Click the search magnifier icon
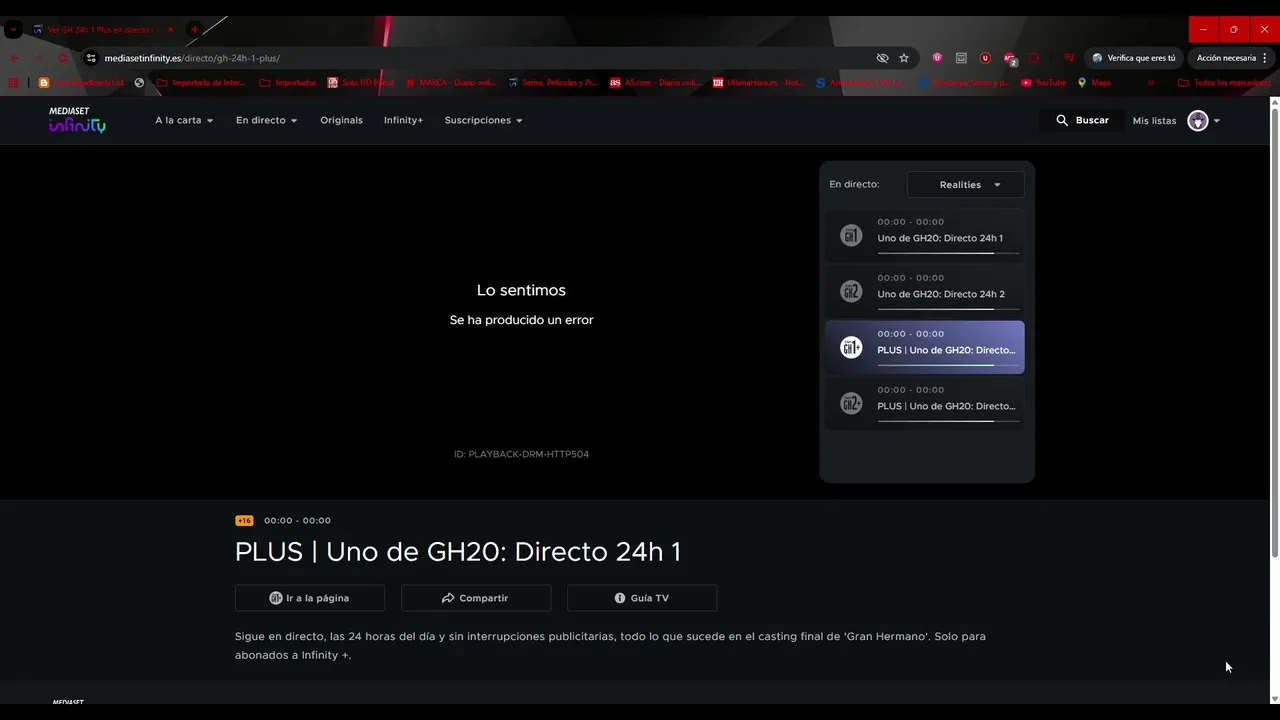Image resolution: width=1280 pixels, height=720 pixels. [x=1062, y=120]
